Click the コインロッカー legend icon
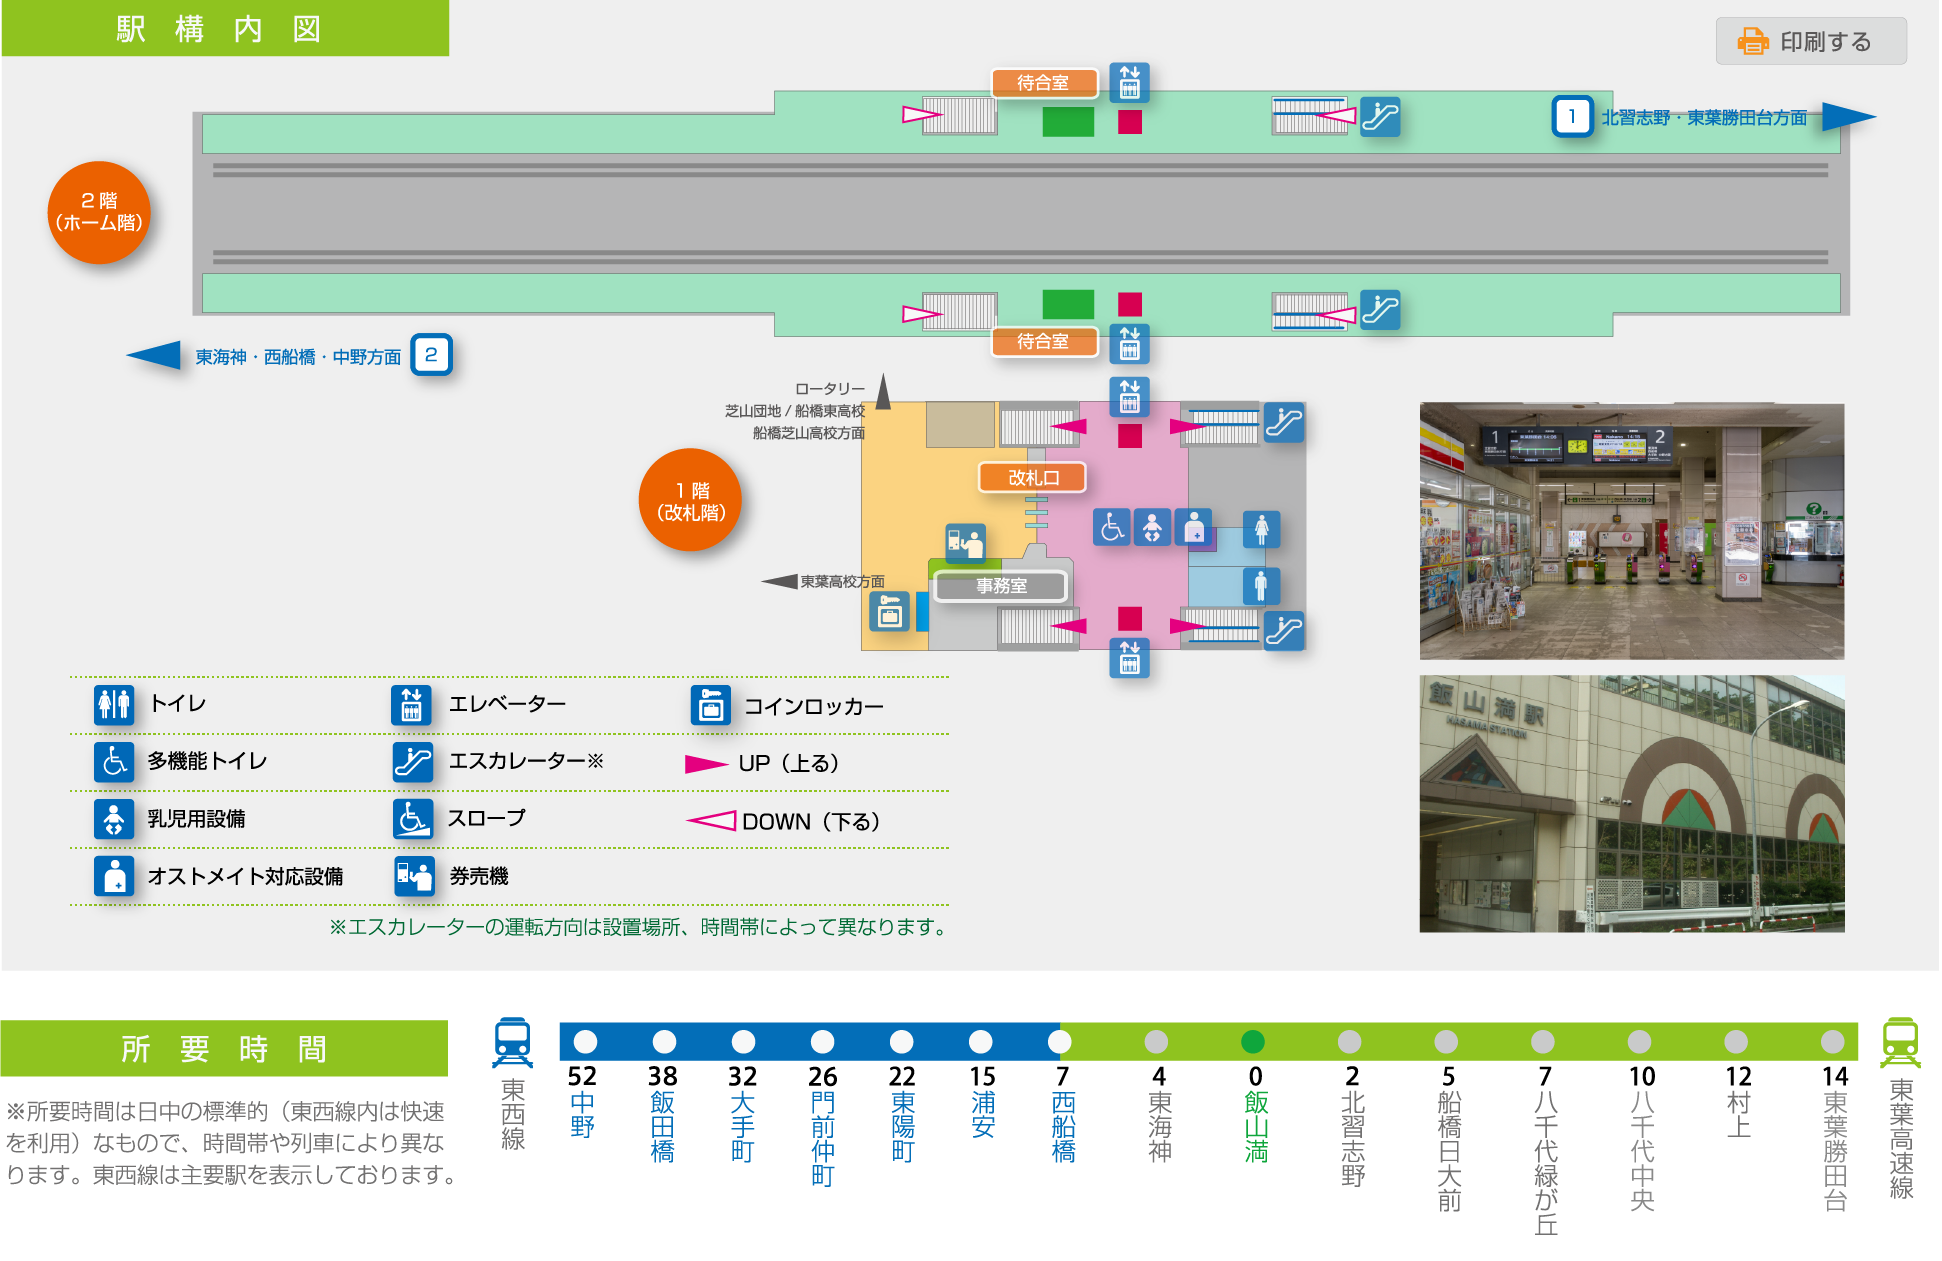1942x1261 pixels. [711, 705]
